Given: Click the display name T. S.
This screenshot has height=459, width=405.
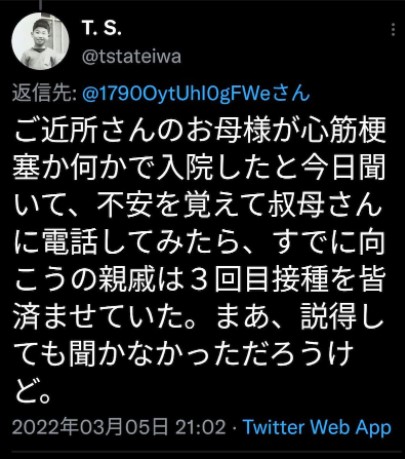Looking at the screenshot, I should 101,28.
